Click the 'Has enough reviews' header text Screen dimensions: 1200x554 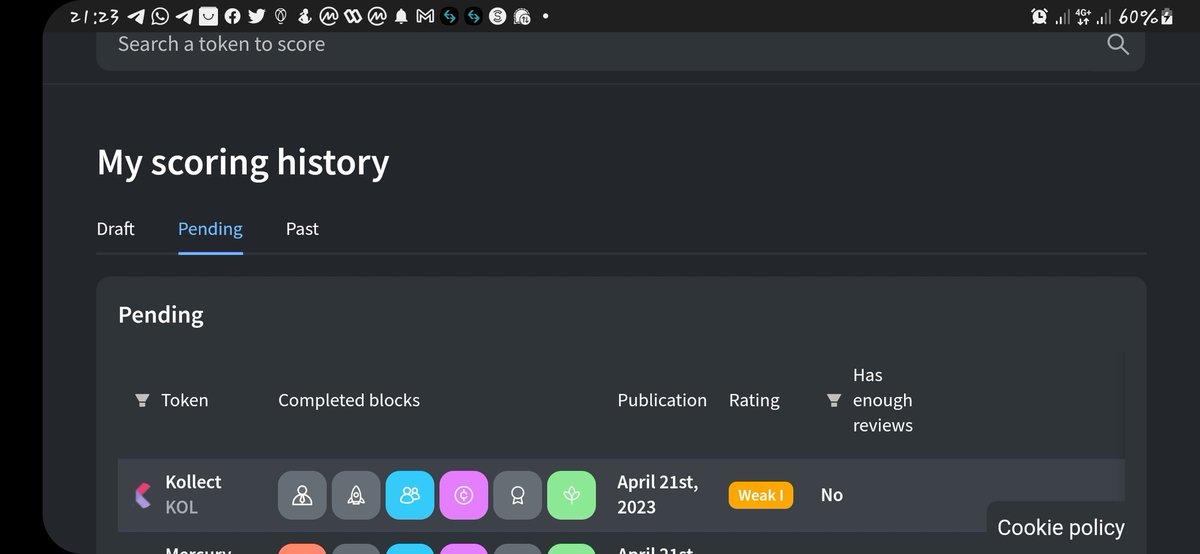tap(883, 400)
